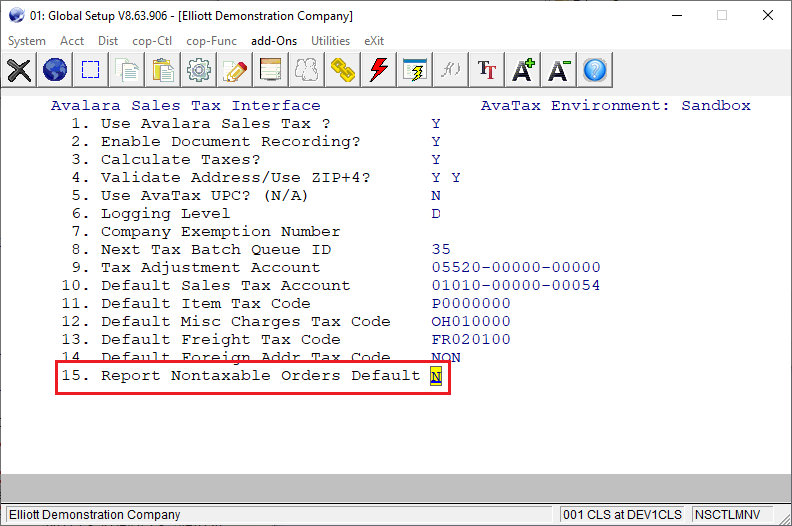Click the Use Avalara Sales Tax Y value
The width and height of the screenshot is (792, 526).
pyautogui.click(x=436, y=124)
